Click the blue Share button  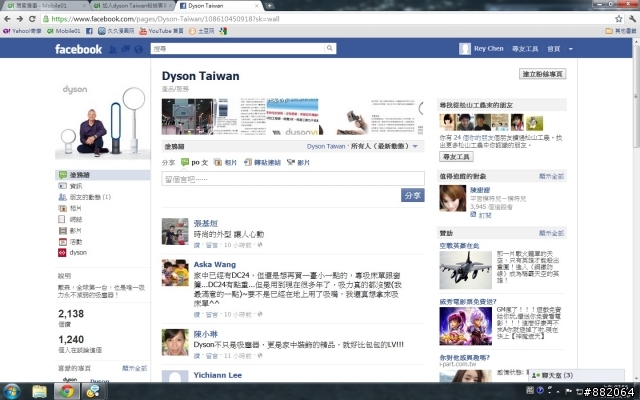[412, 195]
